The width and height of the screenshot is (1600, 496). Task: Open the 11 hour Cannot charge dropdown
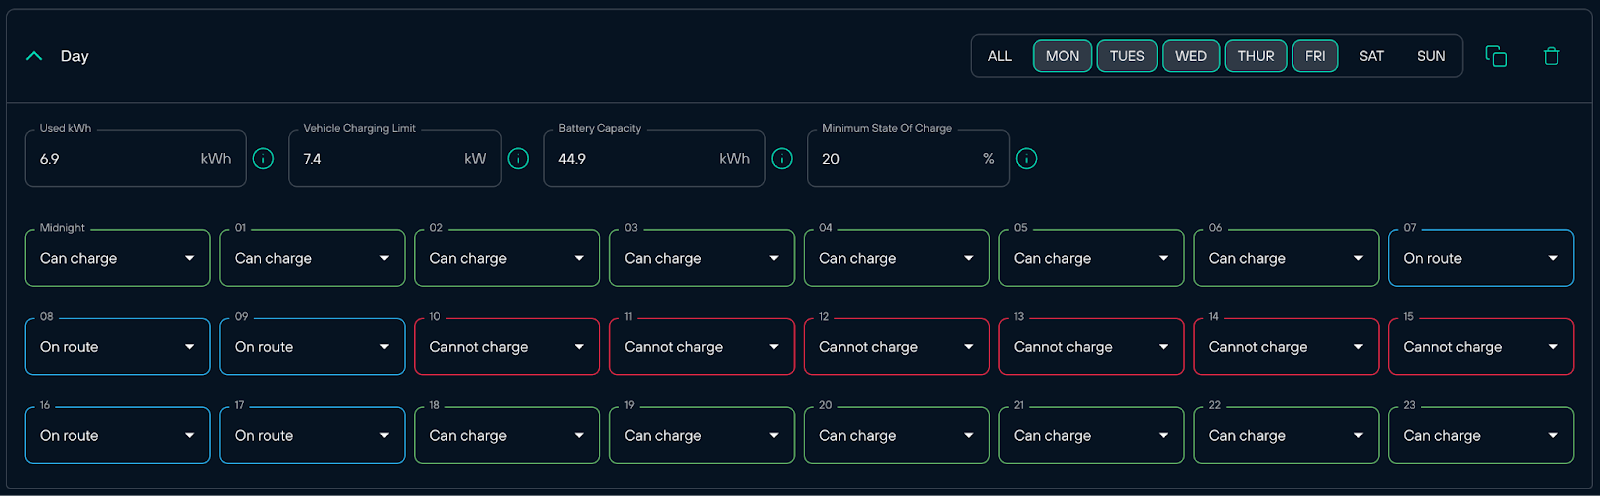[702, 347]
